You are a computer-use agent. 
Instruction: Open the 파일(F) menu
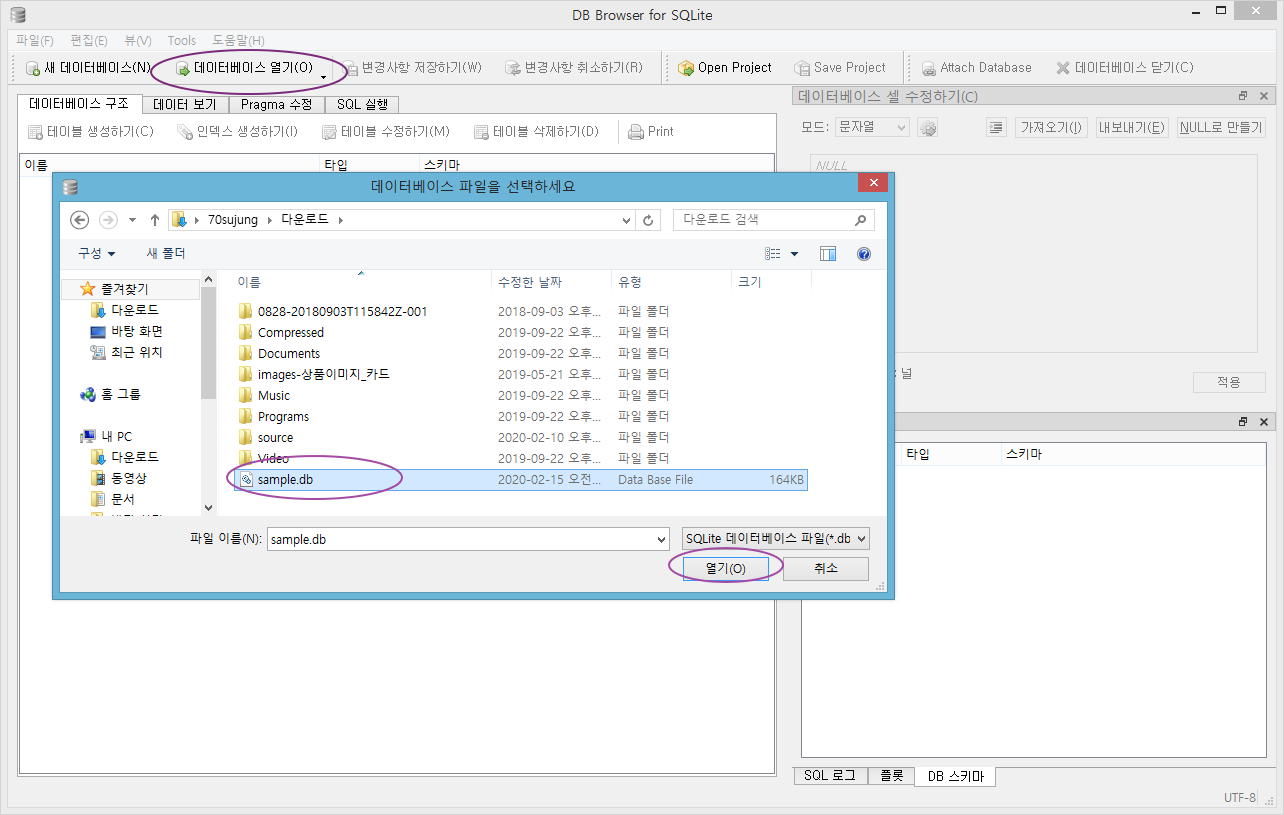coord(35,40)
